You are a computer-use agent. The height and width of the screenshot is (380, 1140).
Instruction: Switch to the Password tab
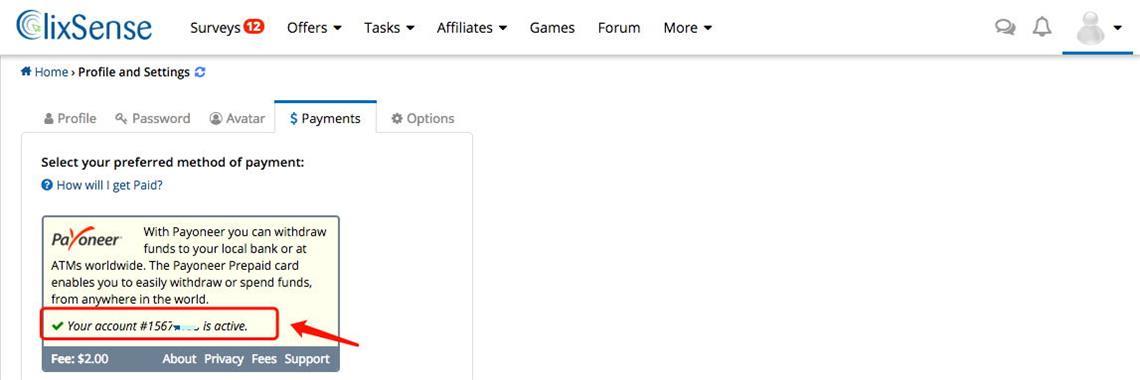click(x=153, y=118)
